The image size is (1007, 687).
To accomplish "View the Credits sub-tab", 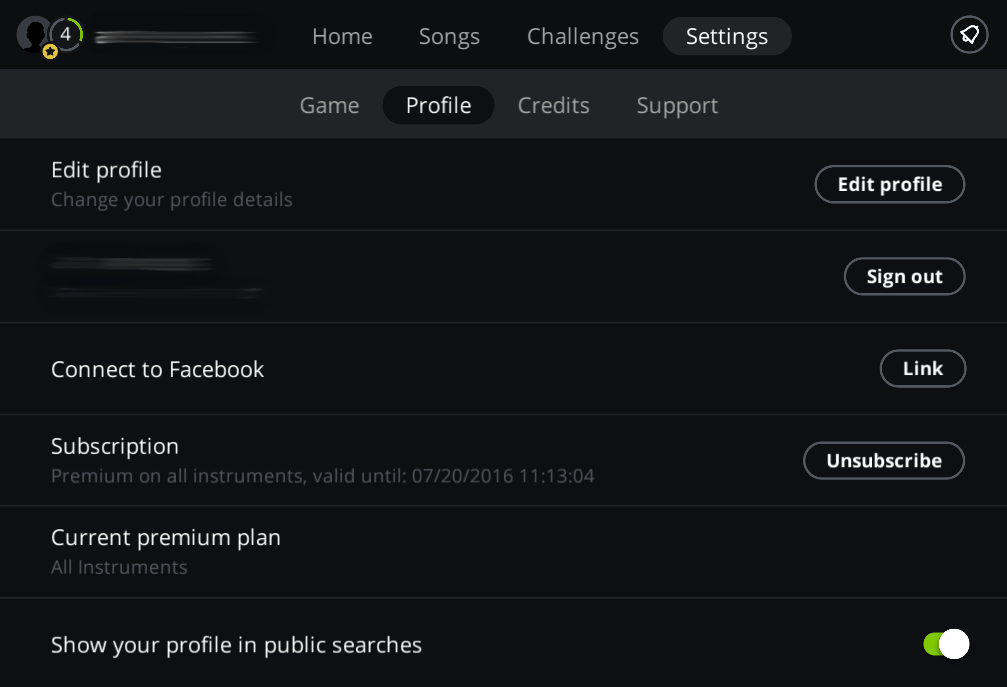I will 553,105.
